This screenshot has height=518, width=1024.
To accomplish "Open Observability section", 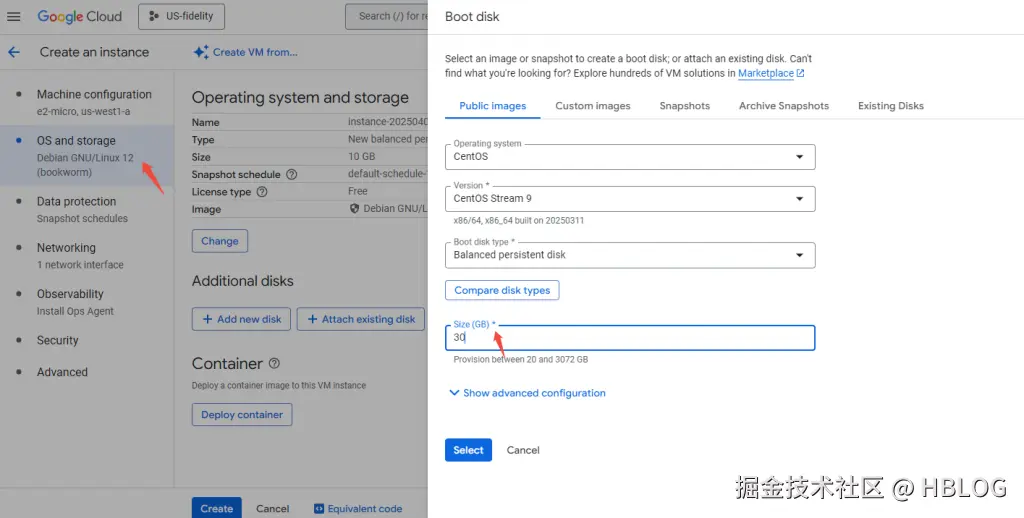I will tap(87, 302).
